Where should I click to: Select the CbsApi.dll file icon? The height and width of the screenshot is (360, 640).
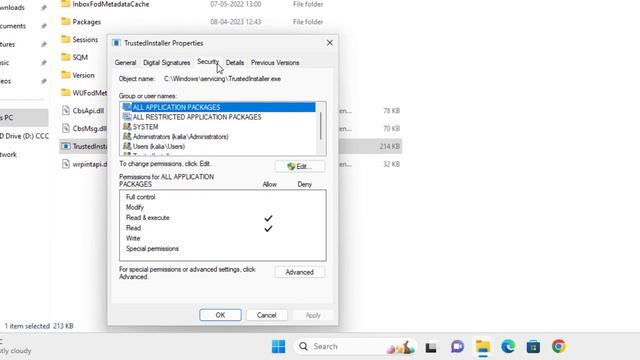click(66, 110)
